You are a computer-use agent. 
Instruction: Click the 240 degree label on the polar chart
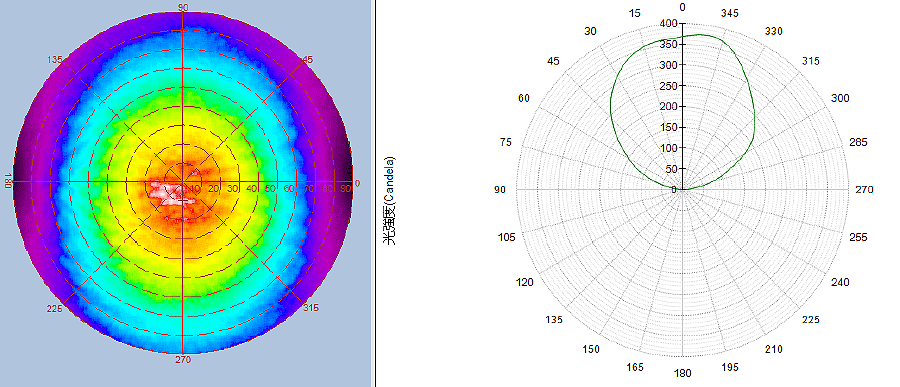tap(841, 282)
